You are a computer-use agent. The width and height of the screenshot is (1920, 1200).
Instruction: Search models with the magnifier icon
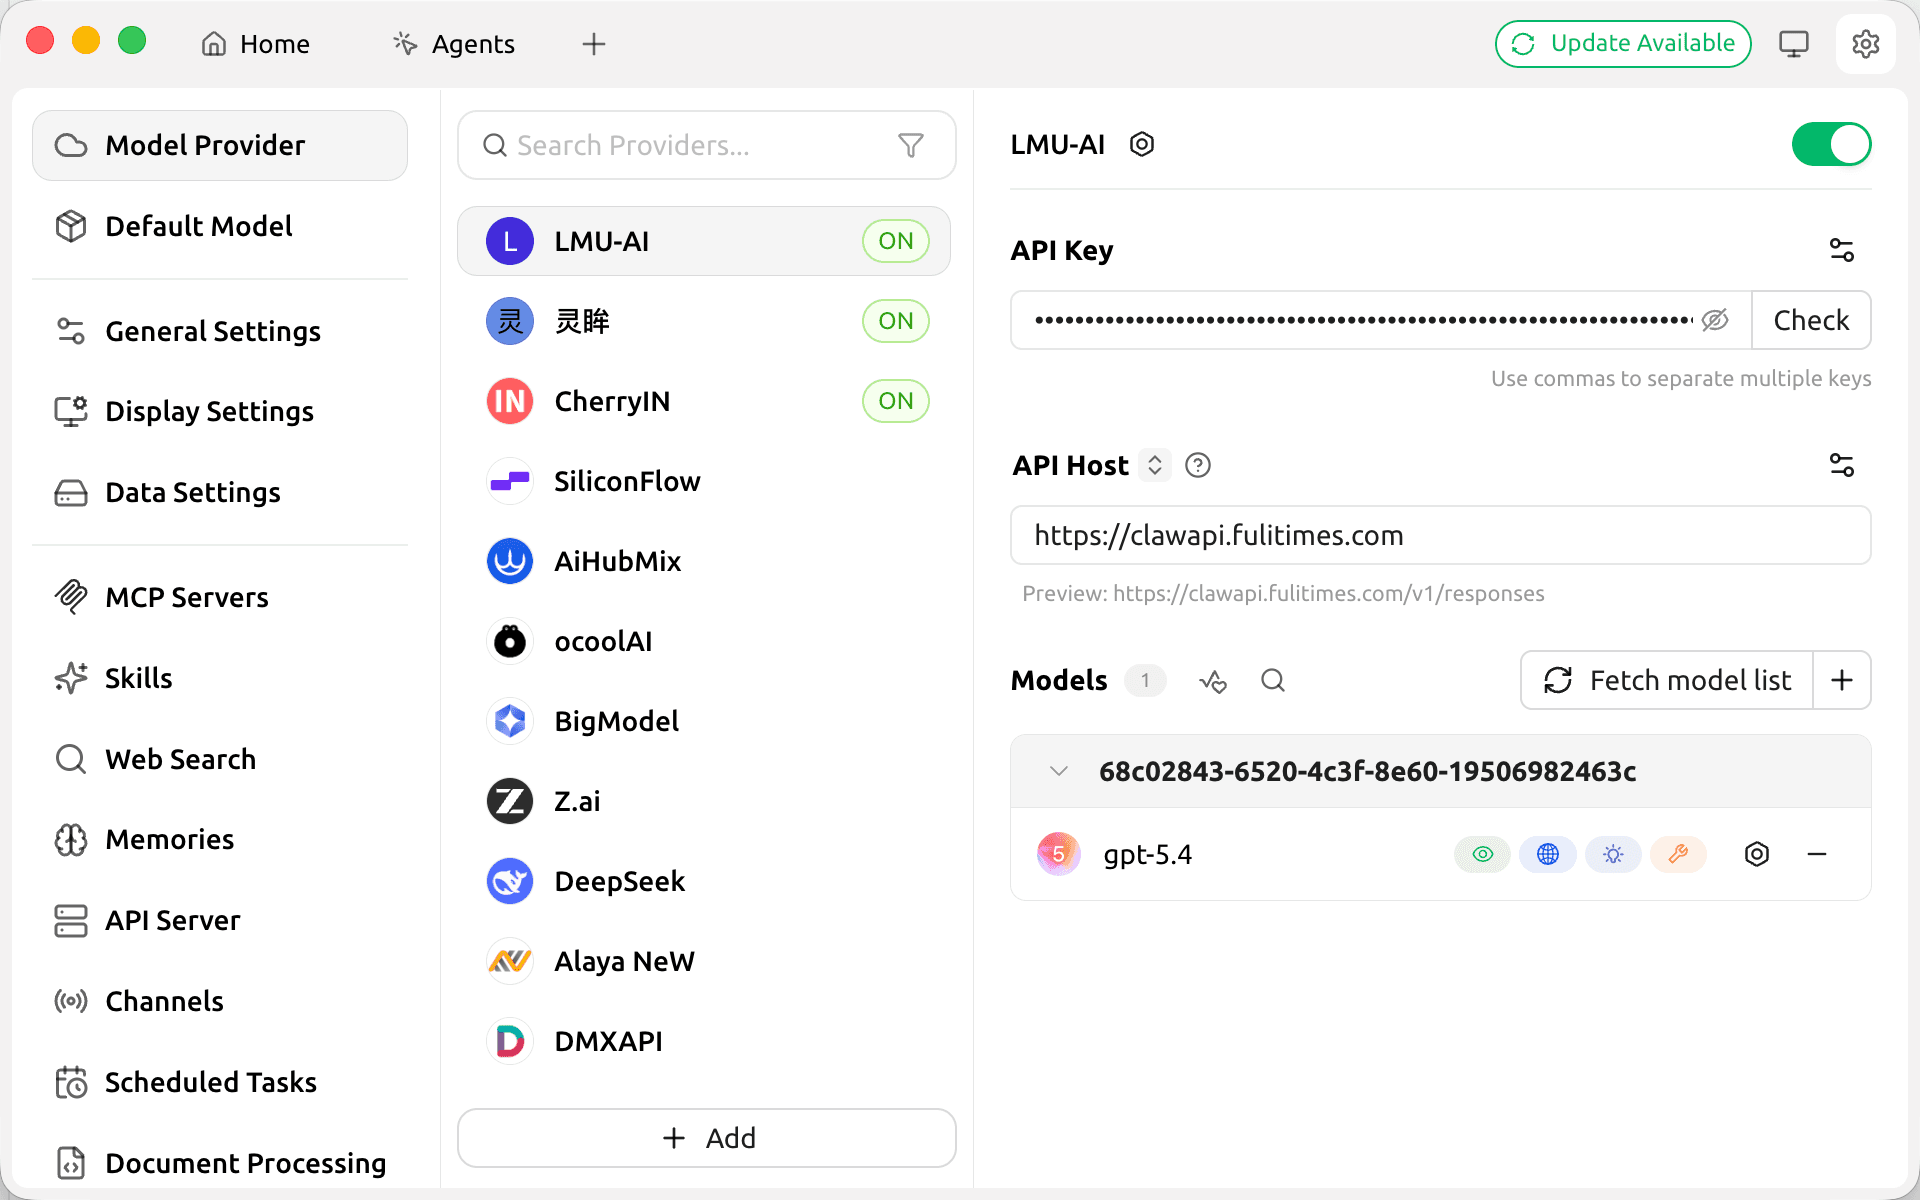point(1273,681)
